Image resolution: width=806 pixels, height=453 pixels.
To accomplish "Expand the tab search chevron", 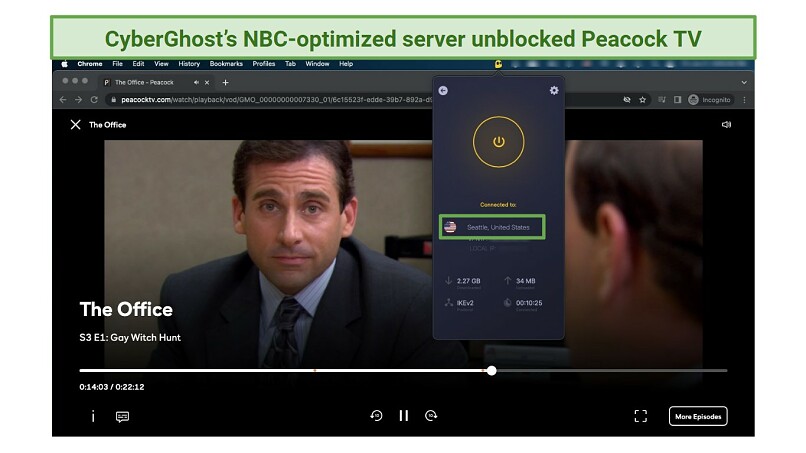I will pyautogui.click(x=744, y=82).
